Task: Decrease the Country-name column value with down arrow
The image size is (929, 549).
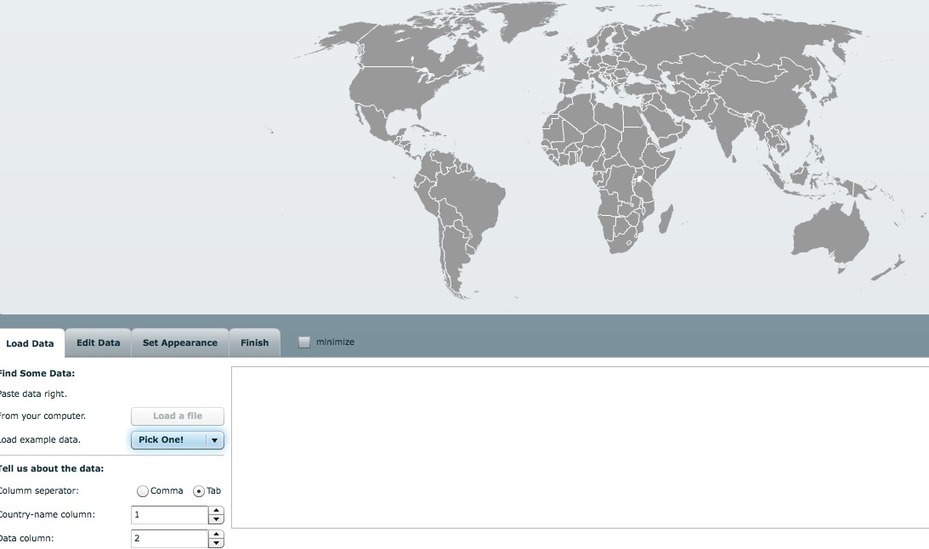Action: coord(216,520)
